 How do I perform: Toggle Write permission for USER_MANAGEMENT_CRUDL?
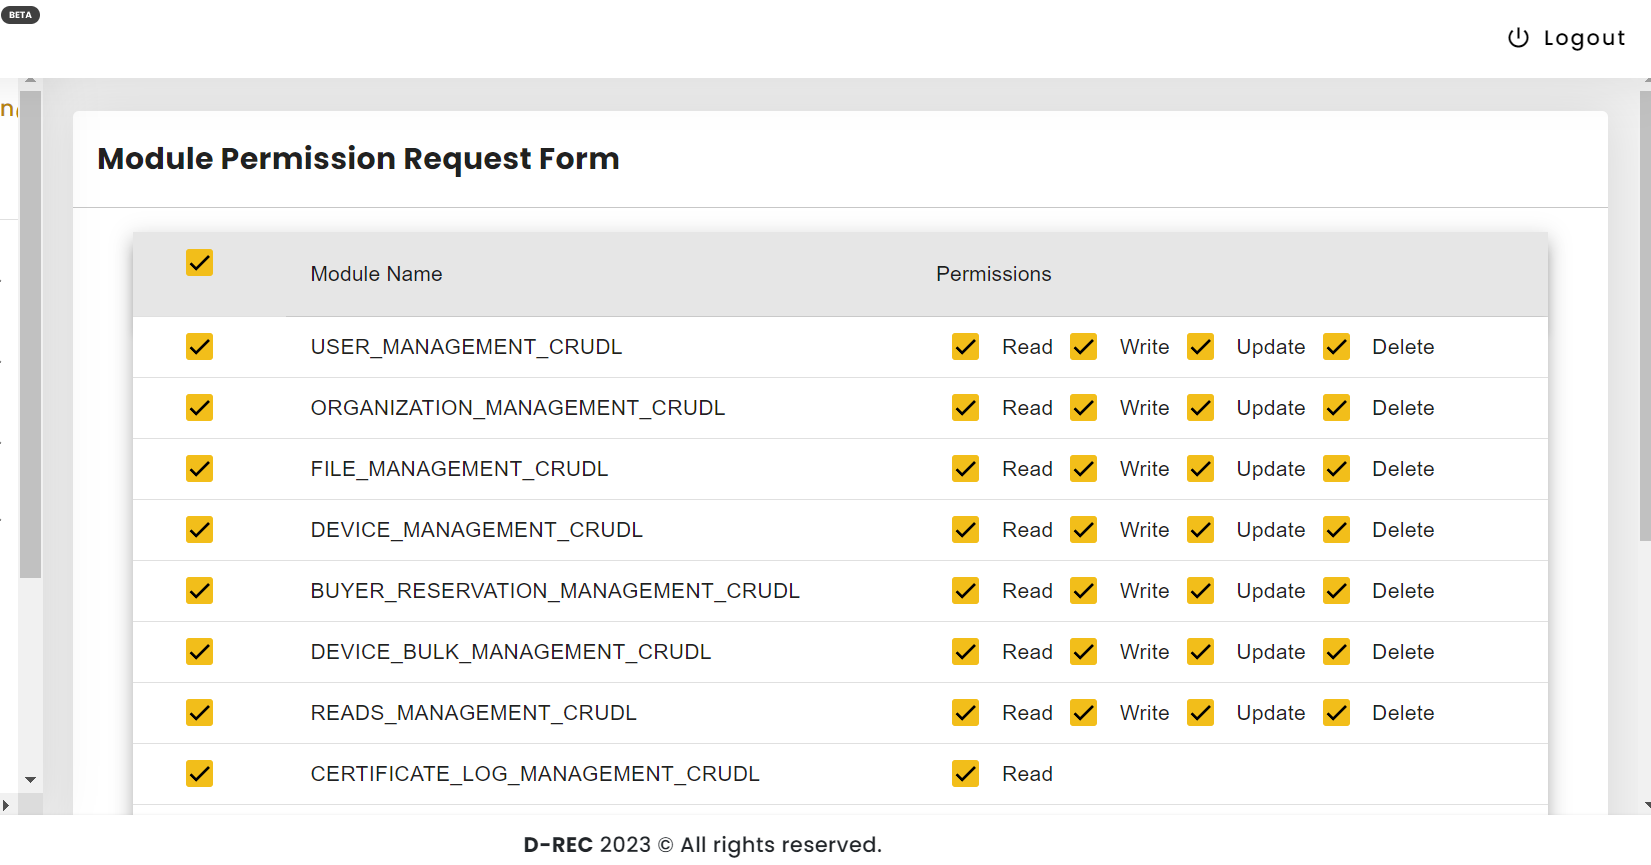(x=1083, y=347)
